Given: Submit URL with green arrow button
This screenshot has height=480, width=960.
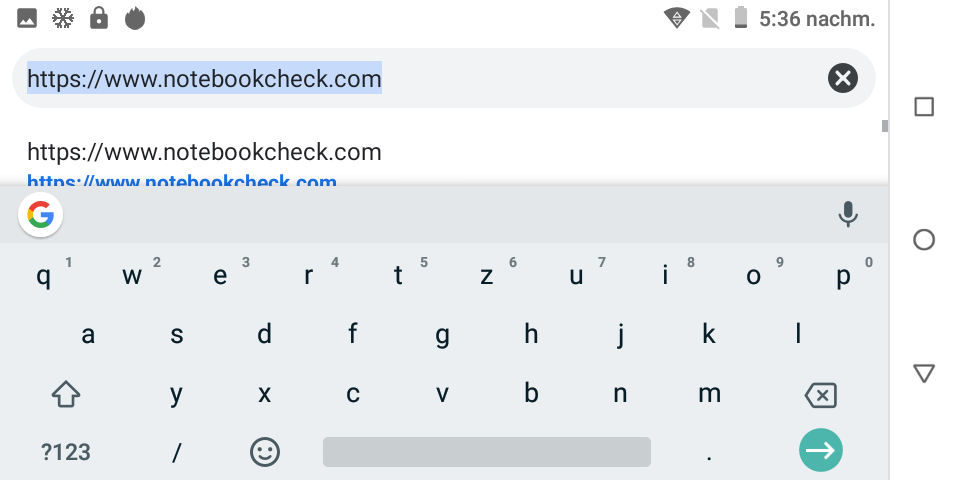Looking at the screenshot, I should tap(820, 451).
